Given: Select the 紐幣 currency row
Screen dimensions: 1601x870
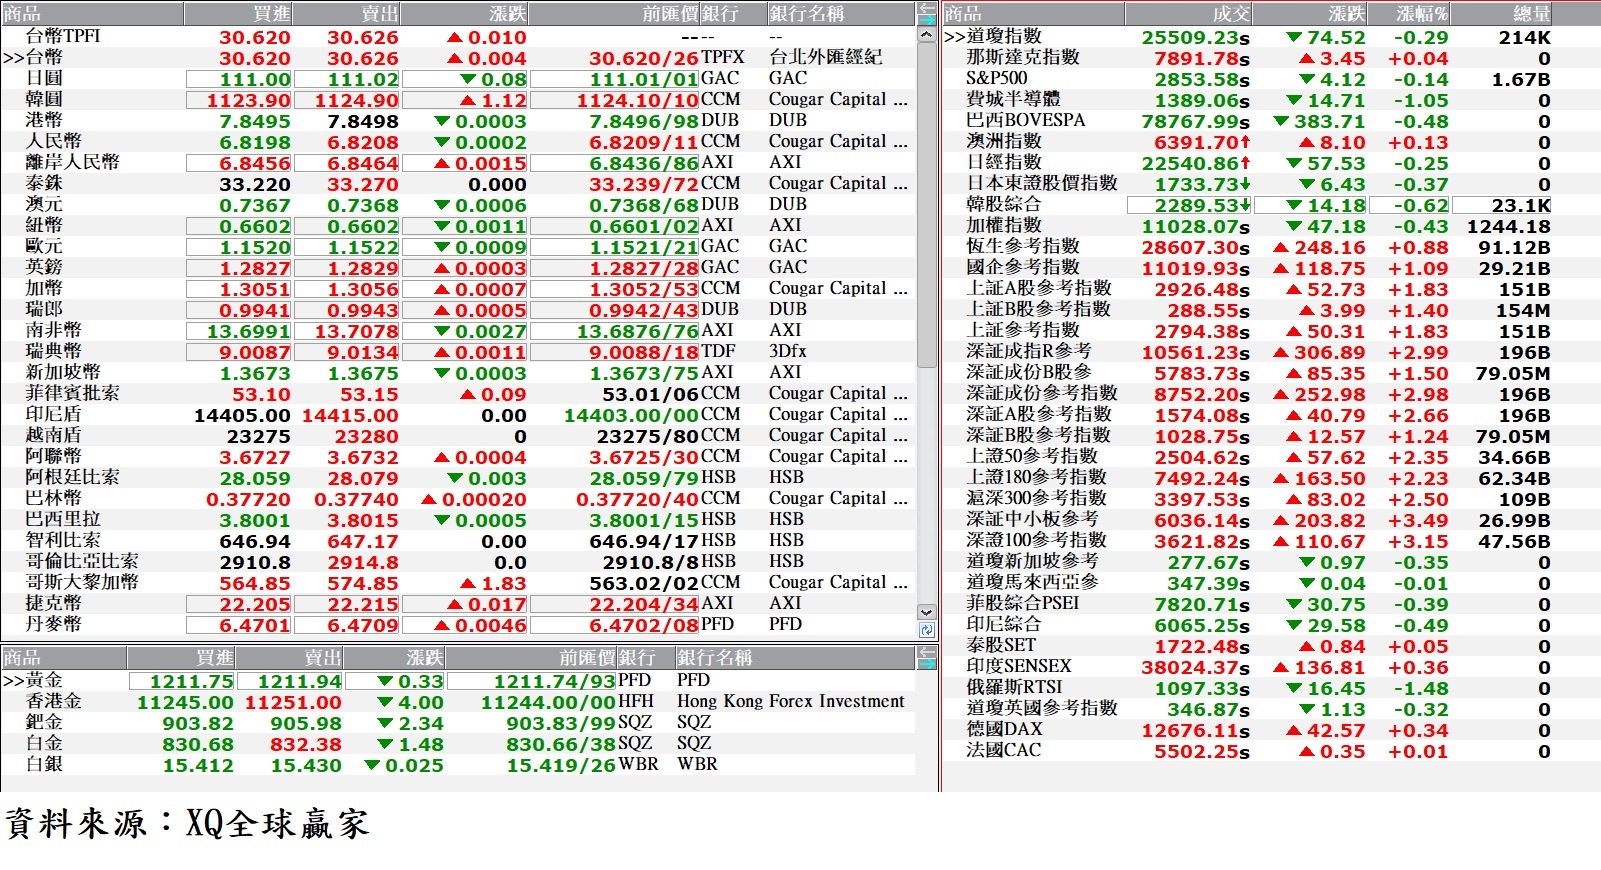Looking at the screenshot, I should coord(458,226).
